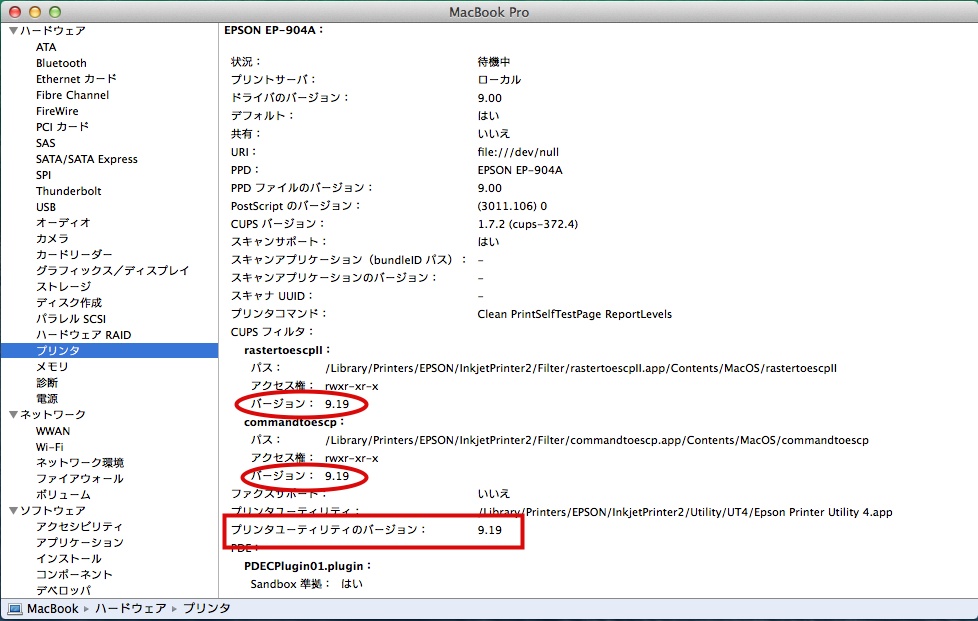Click the (3011.106) 0 PostScript value
978x621 pixels.
pyautogui.click(x=512, y=206)
